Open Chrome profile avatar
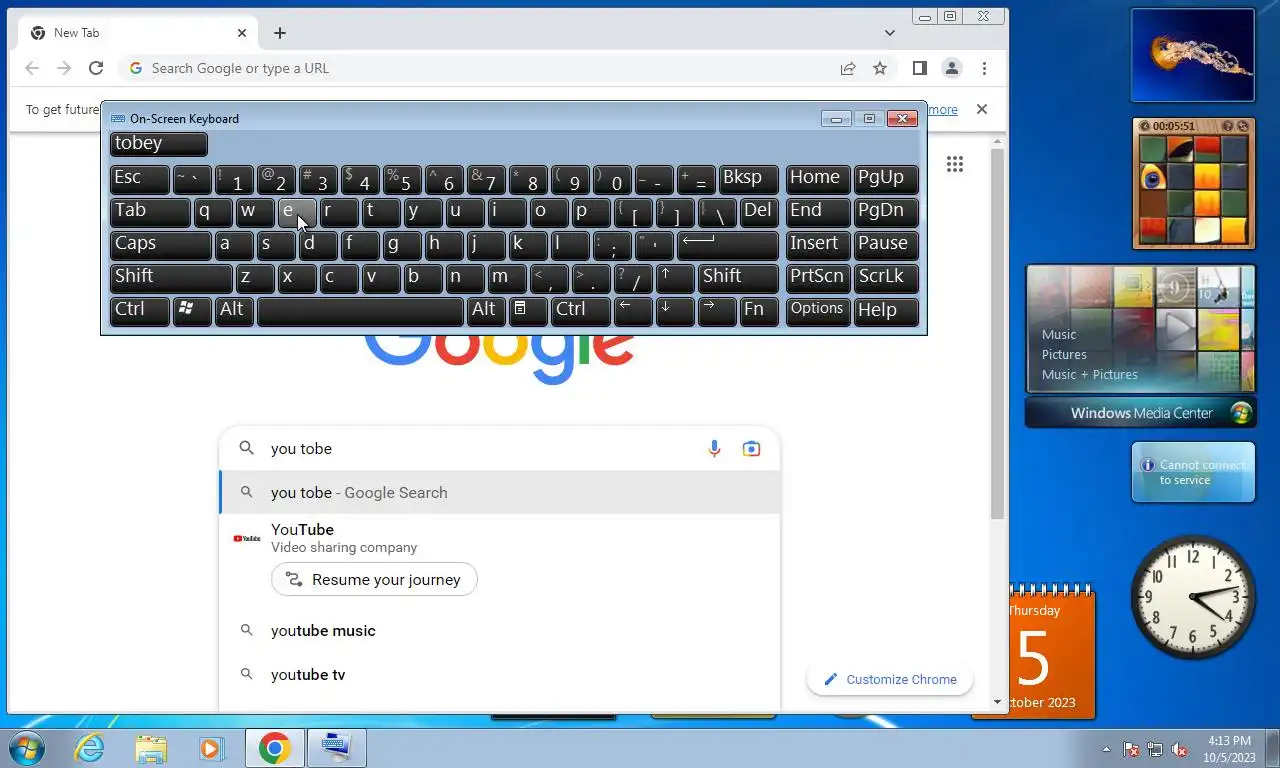 pyautogui.click(x=952, y=68)
